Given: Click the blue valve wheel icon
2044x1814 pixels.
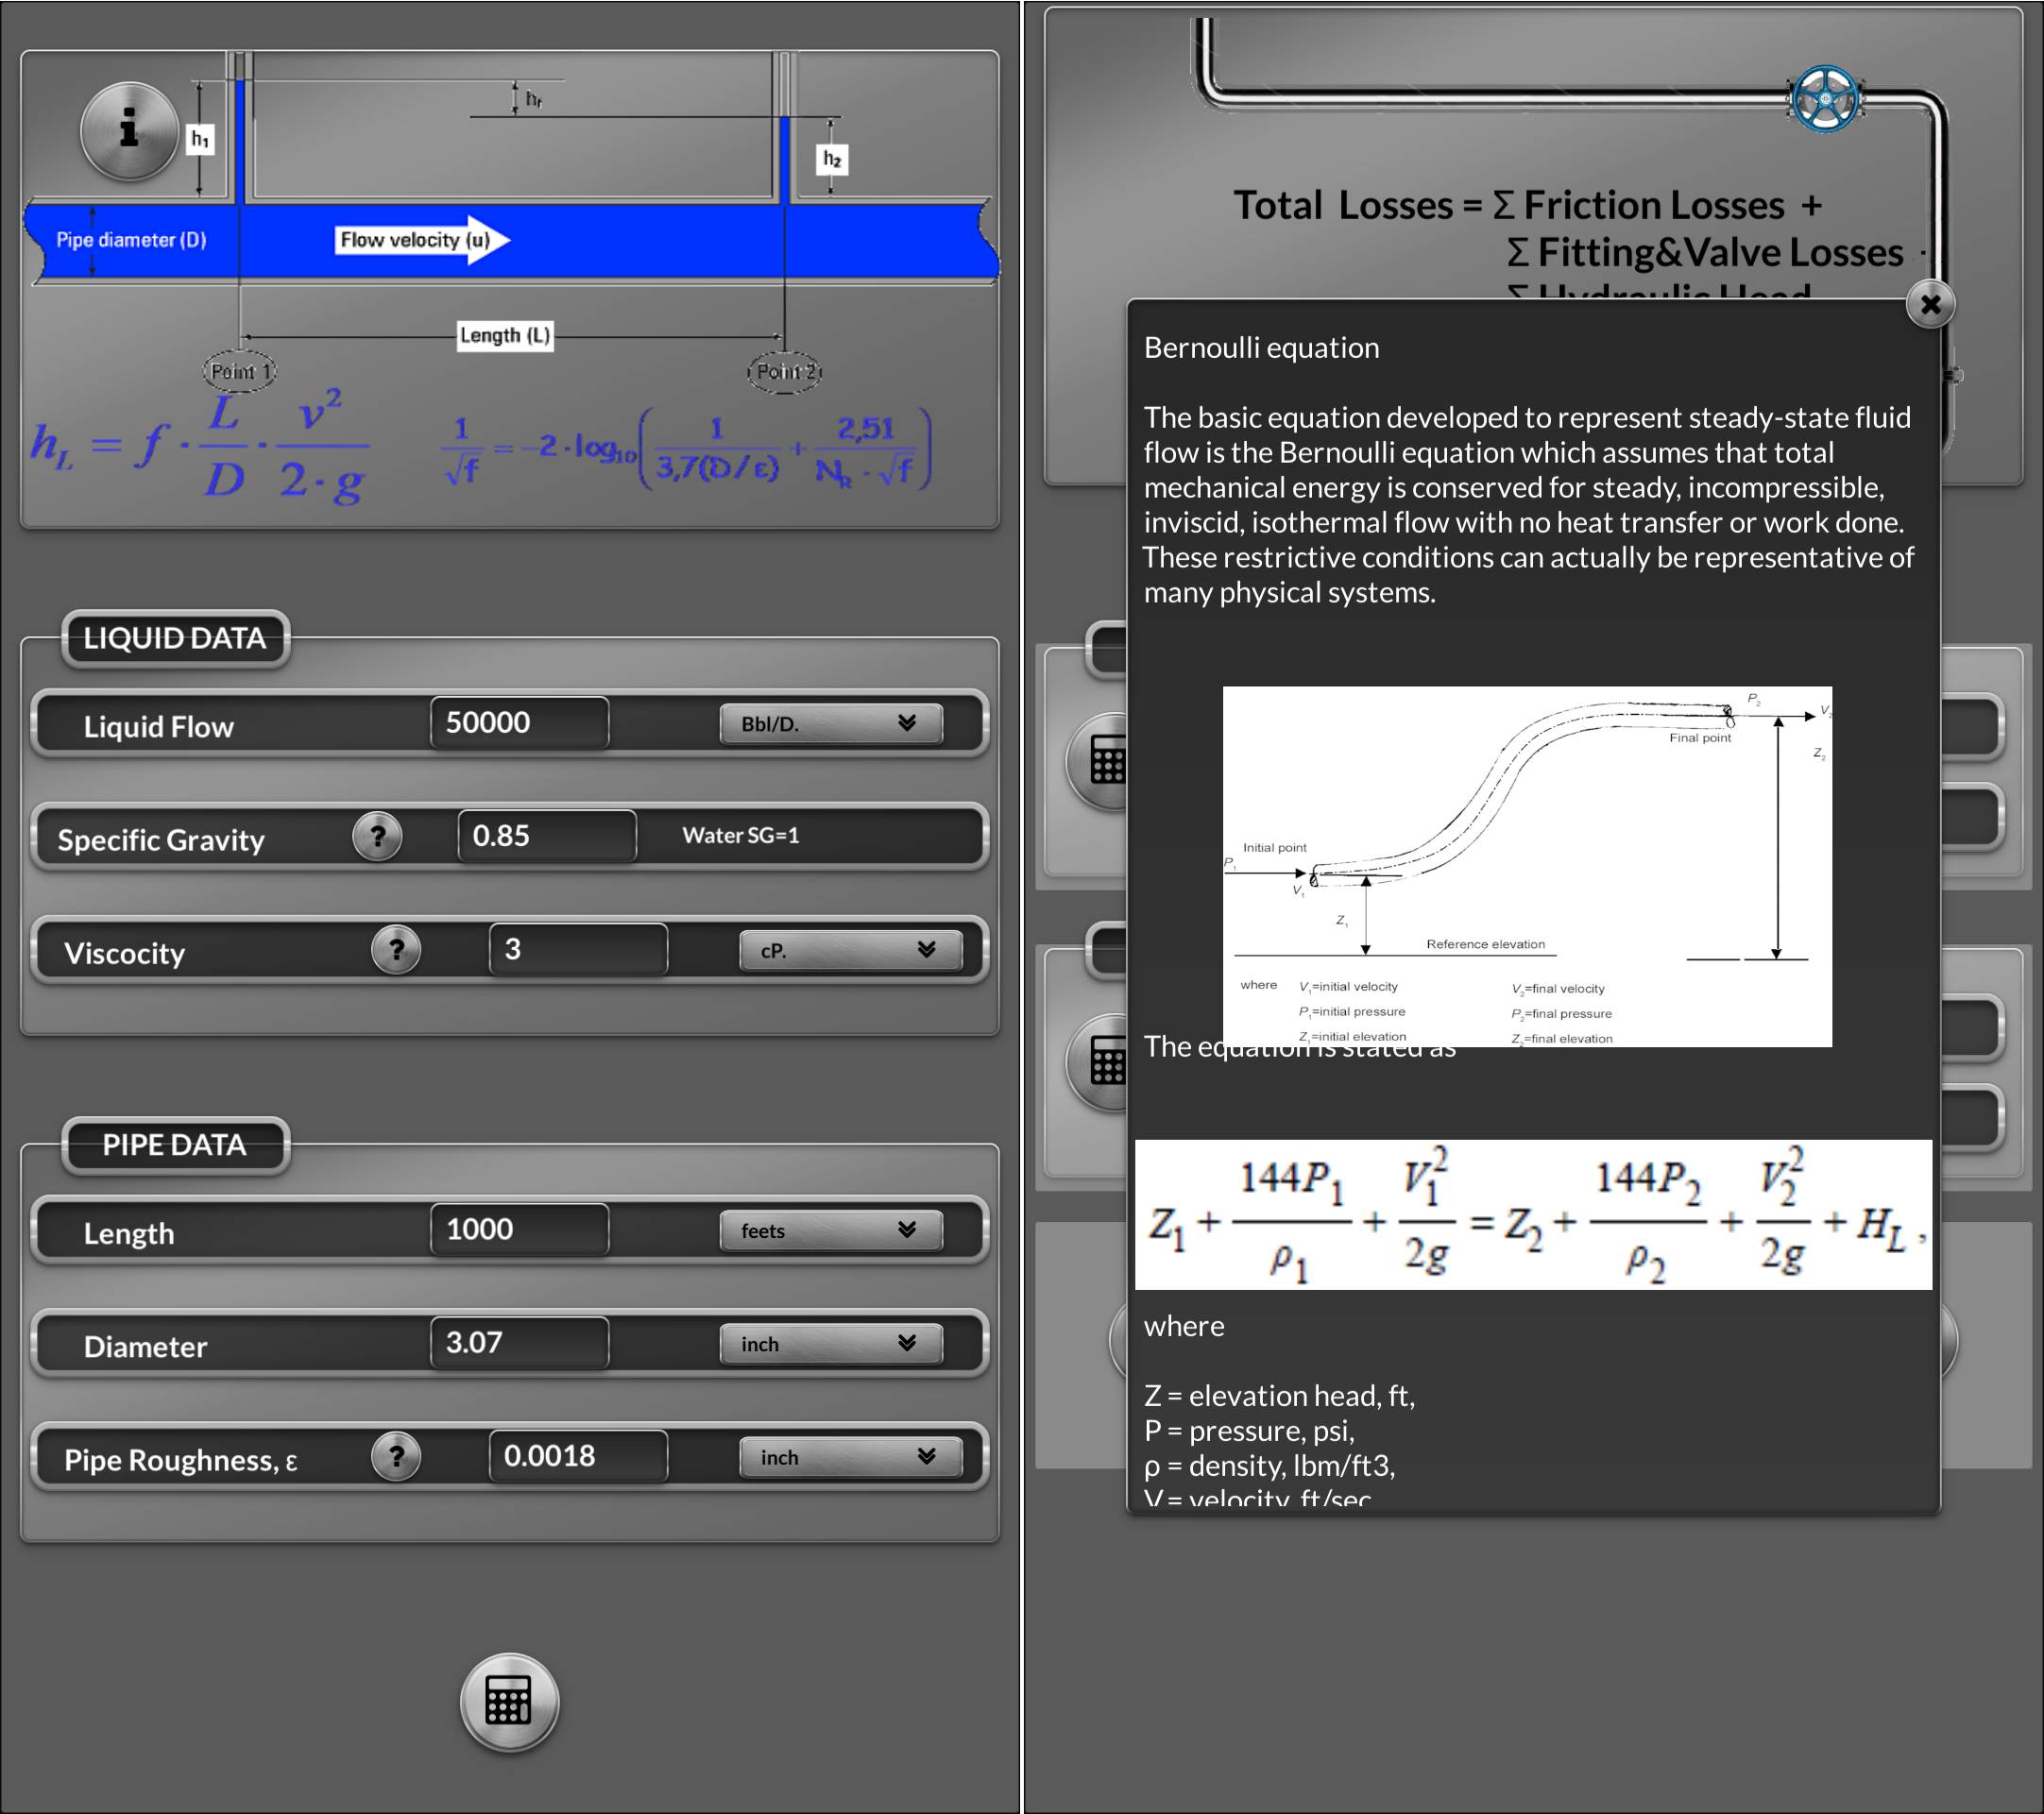Looking at the screenshot, I should pyautogui.click(x=1825, y=99).
